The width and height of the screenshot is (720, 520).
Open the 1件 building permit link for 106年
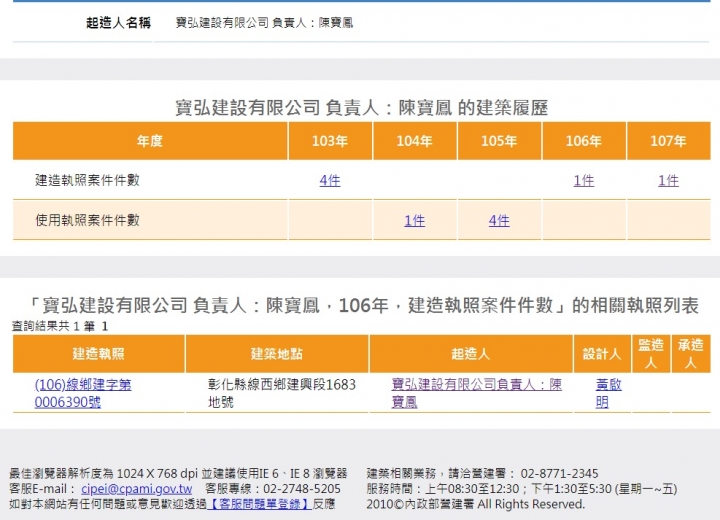(x=584, y=180)
